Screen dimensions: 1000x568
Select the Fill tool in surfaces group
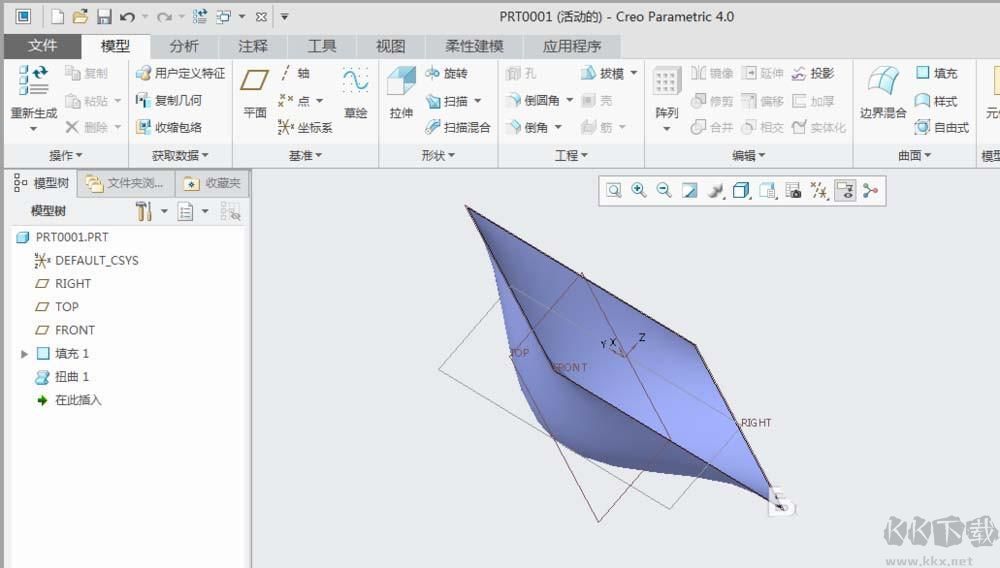pos(936,73)
